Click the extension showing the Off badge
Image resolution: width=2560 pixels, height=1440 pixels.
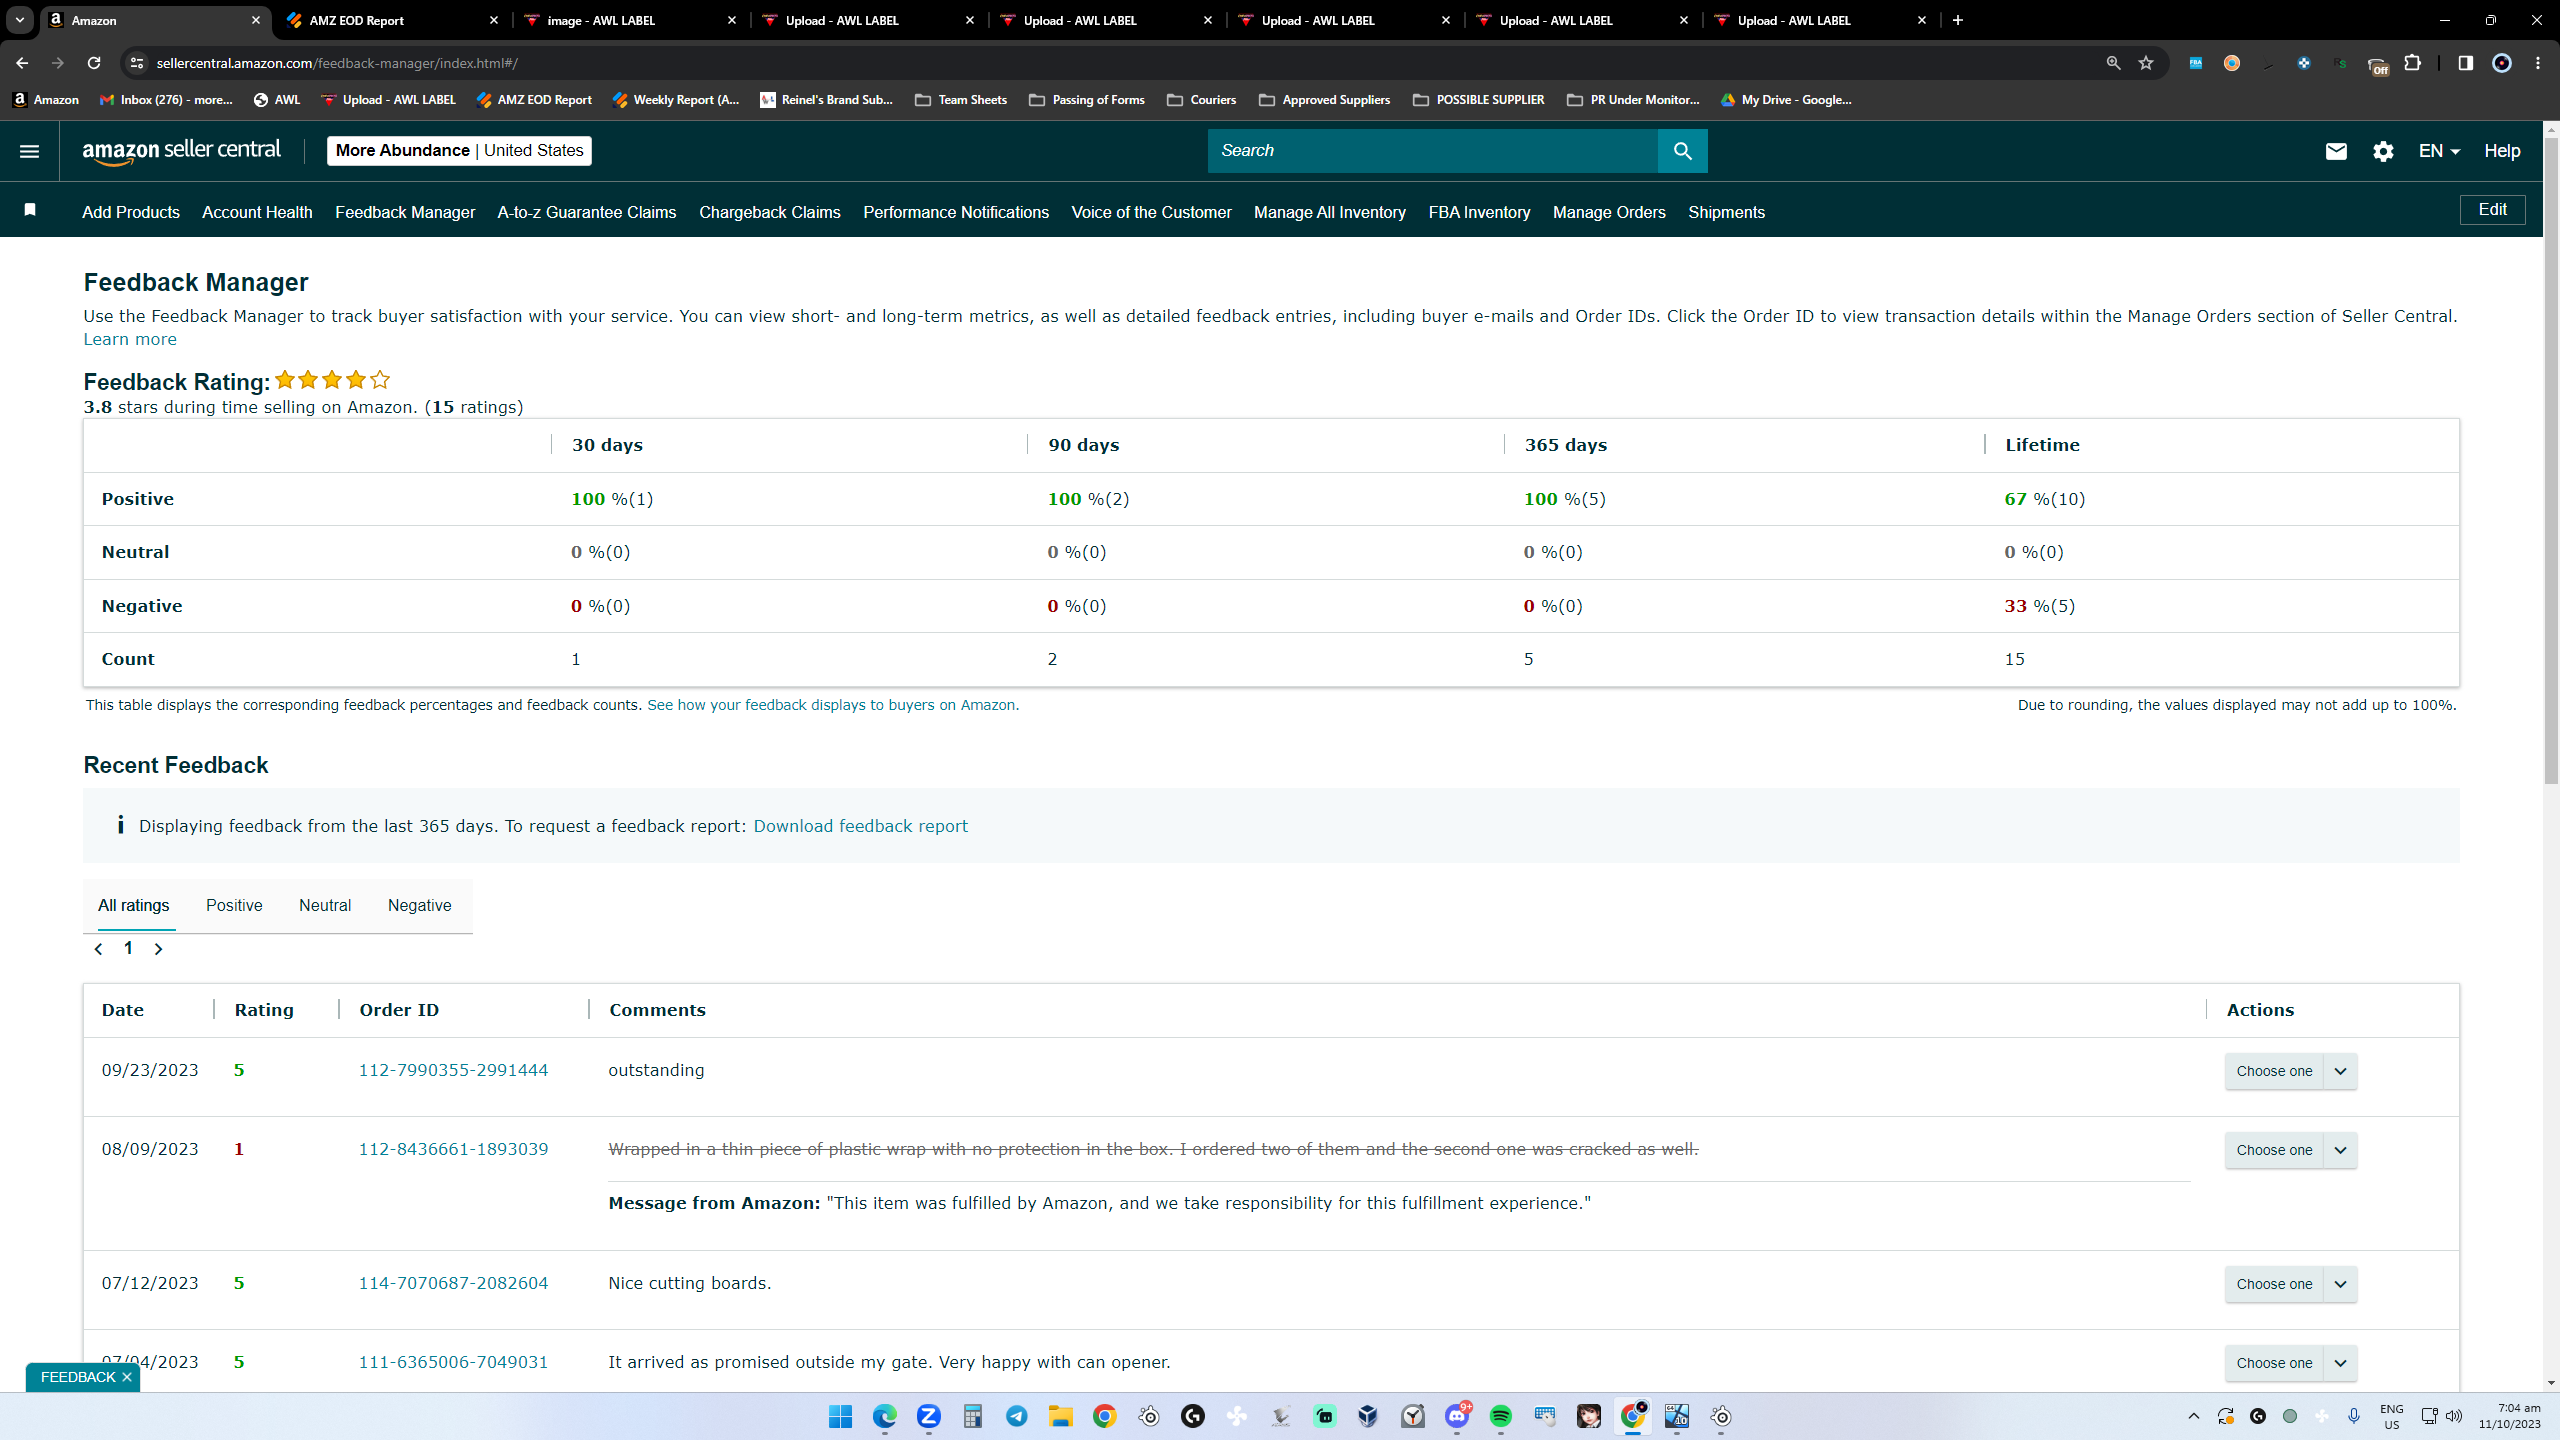click(x=2377, y=65)
